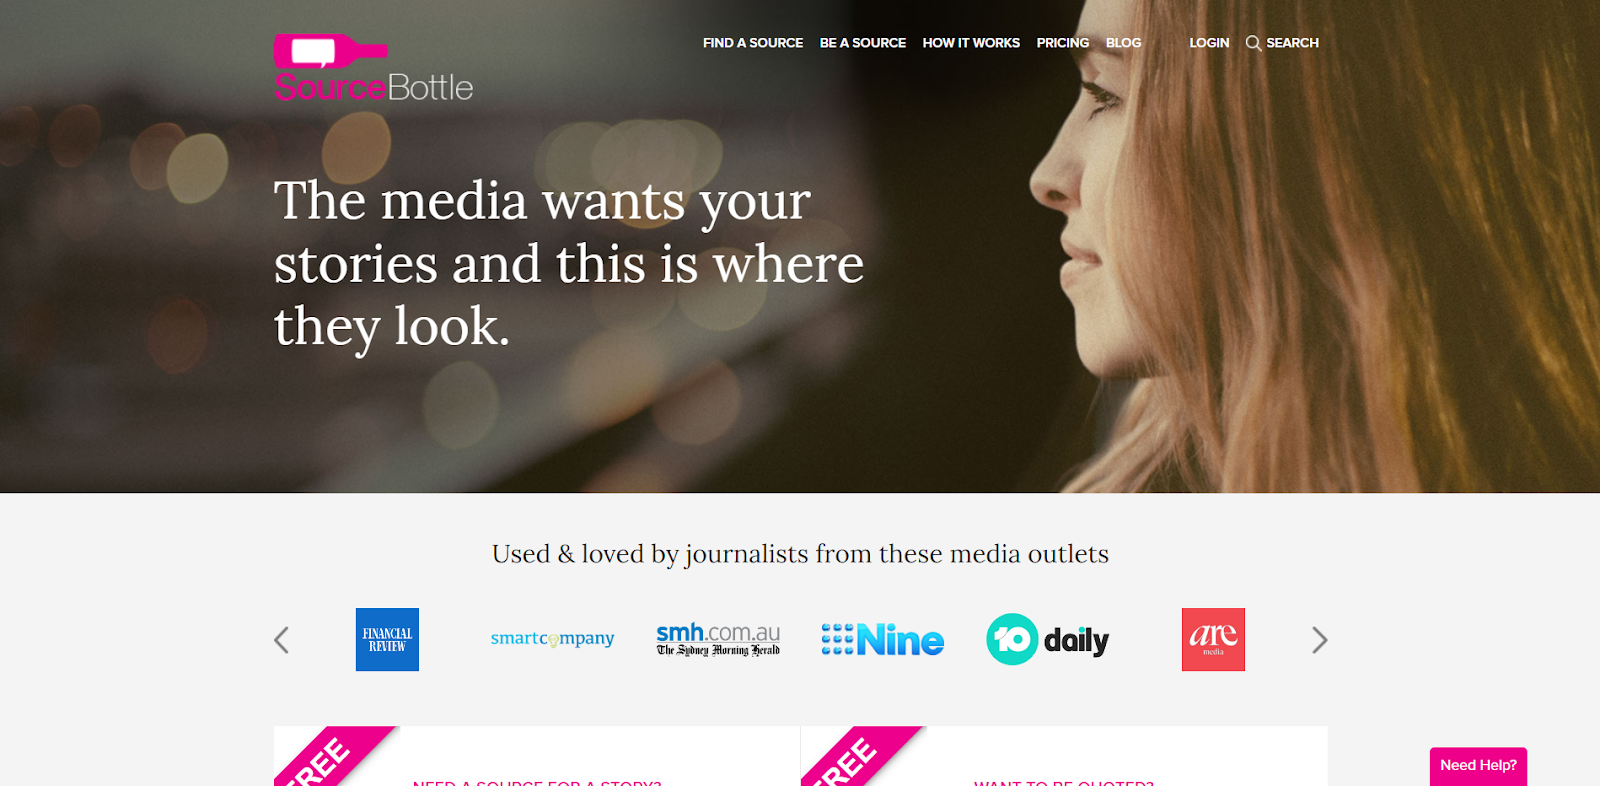Open the Nine network logo
1600x786 pixels.
coord(883,640)
